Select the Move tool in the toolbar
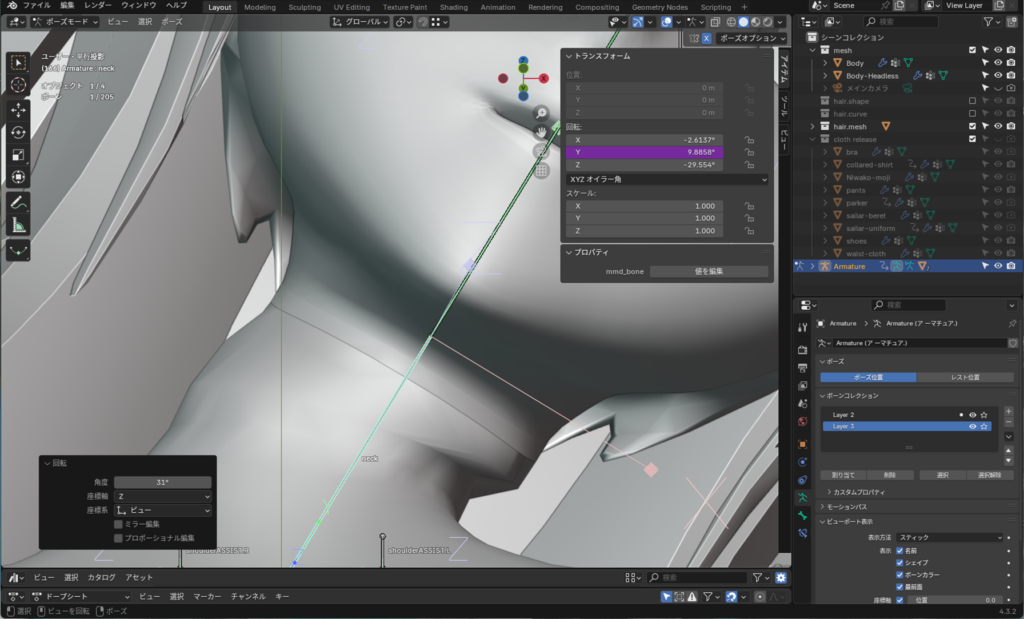Image resolution: width=1024 pixels, height=619 pixels. pyautogui.click(x=19, y=109)
